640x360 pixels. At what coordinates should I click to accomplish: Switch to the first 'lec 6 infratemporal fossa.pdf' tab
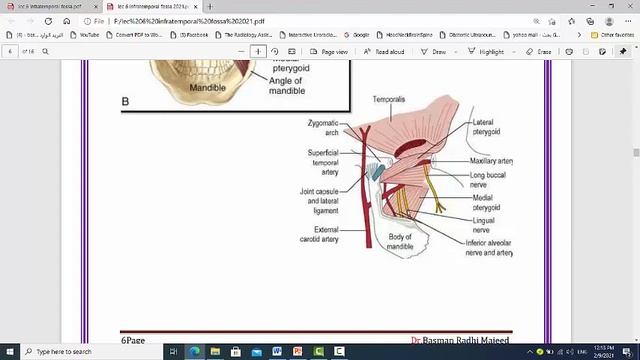pos(51,7)
